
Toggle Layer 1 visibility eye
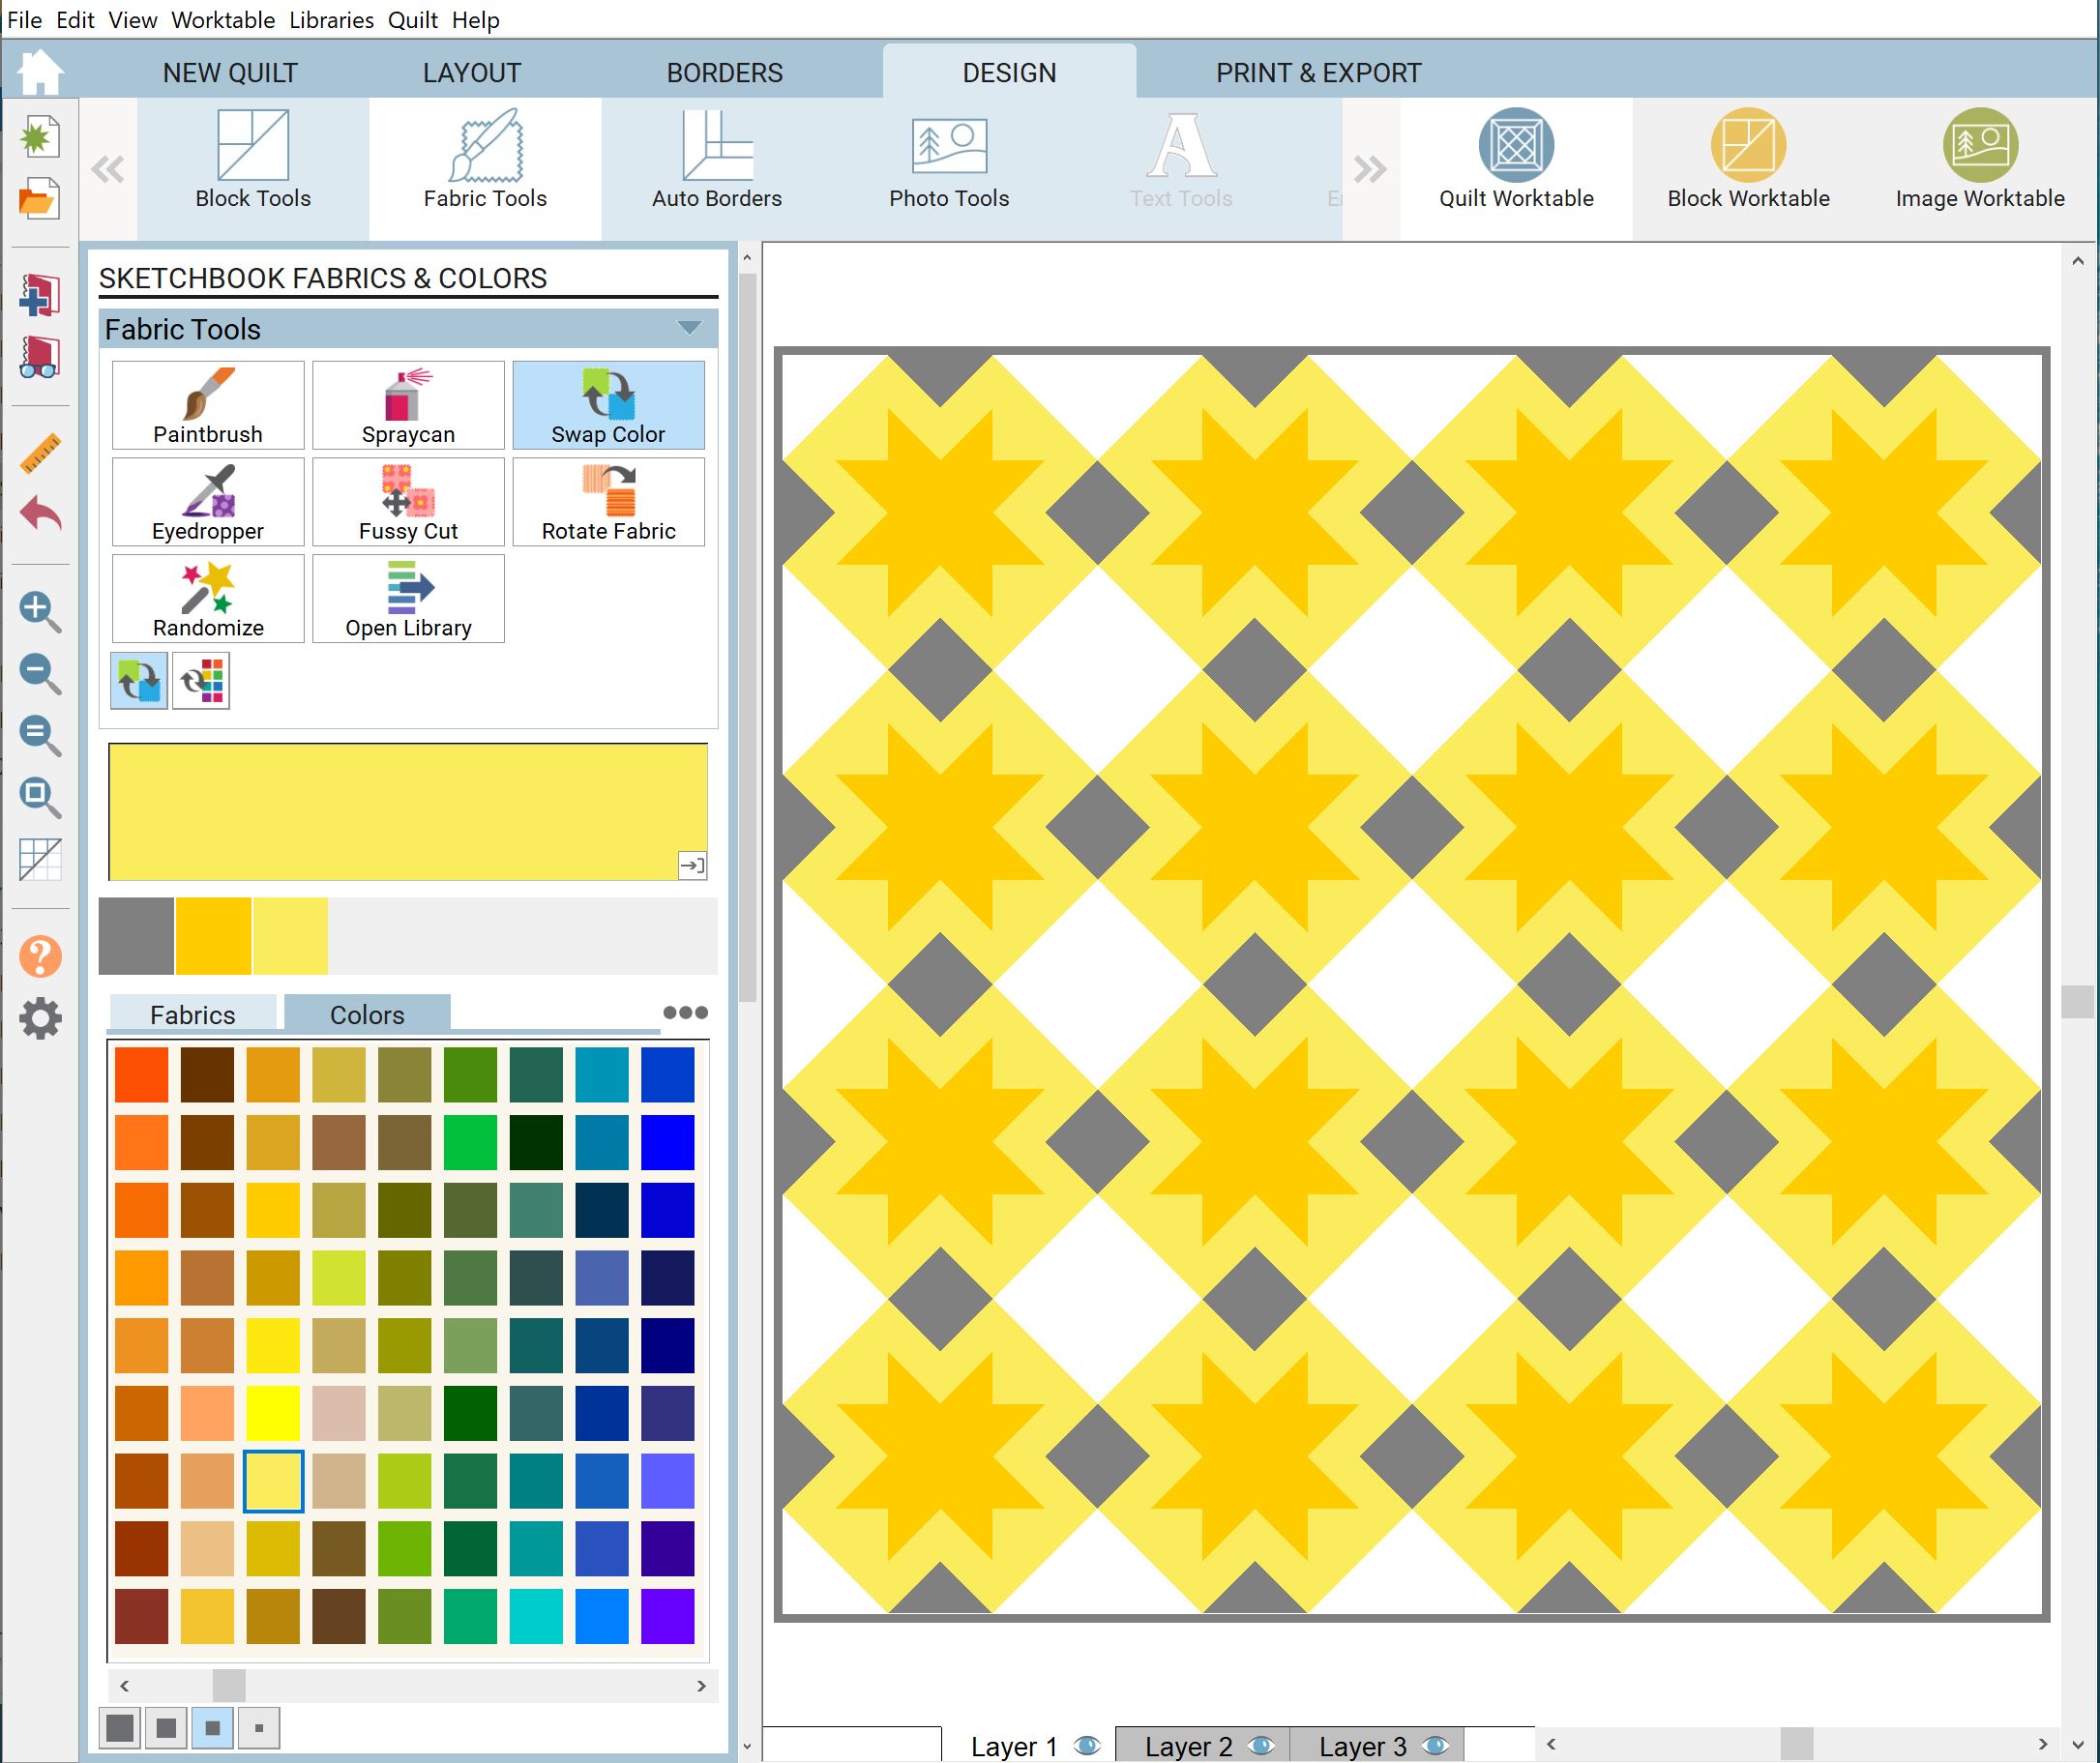coord(1087,1745)
